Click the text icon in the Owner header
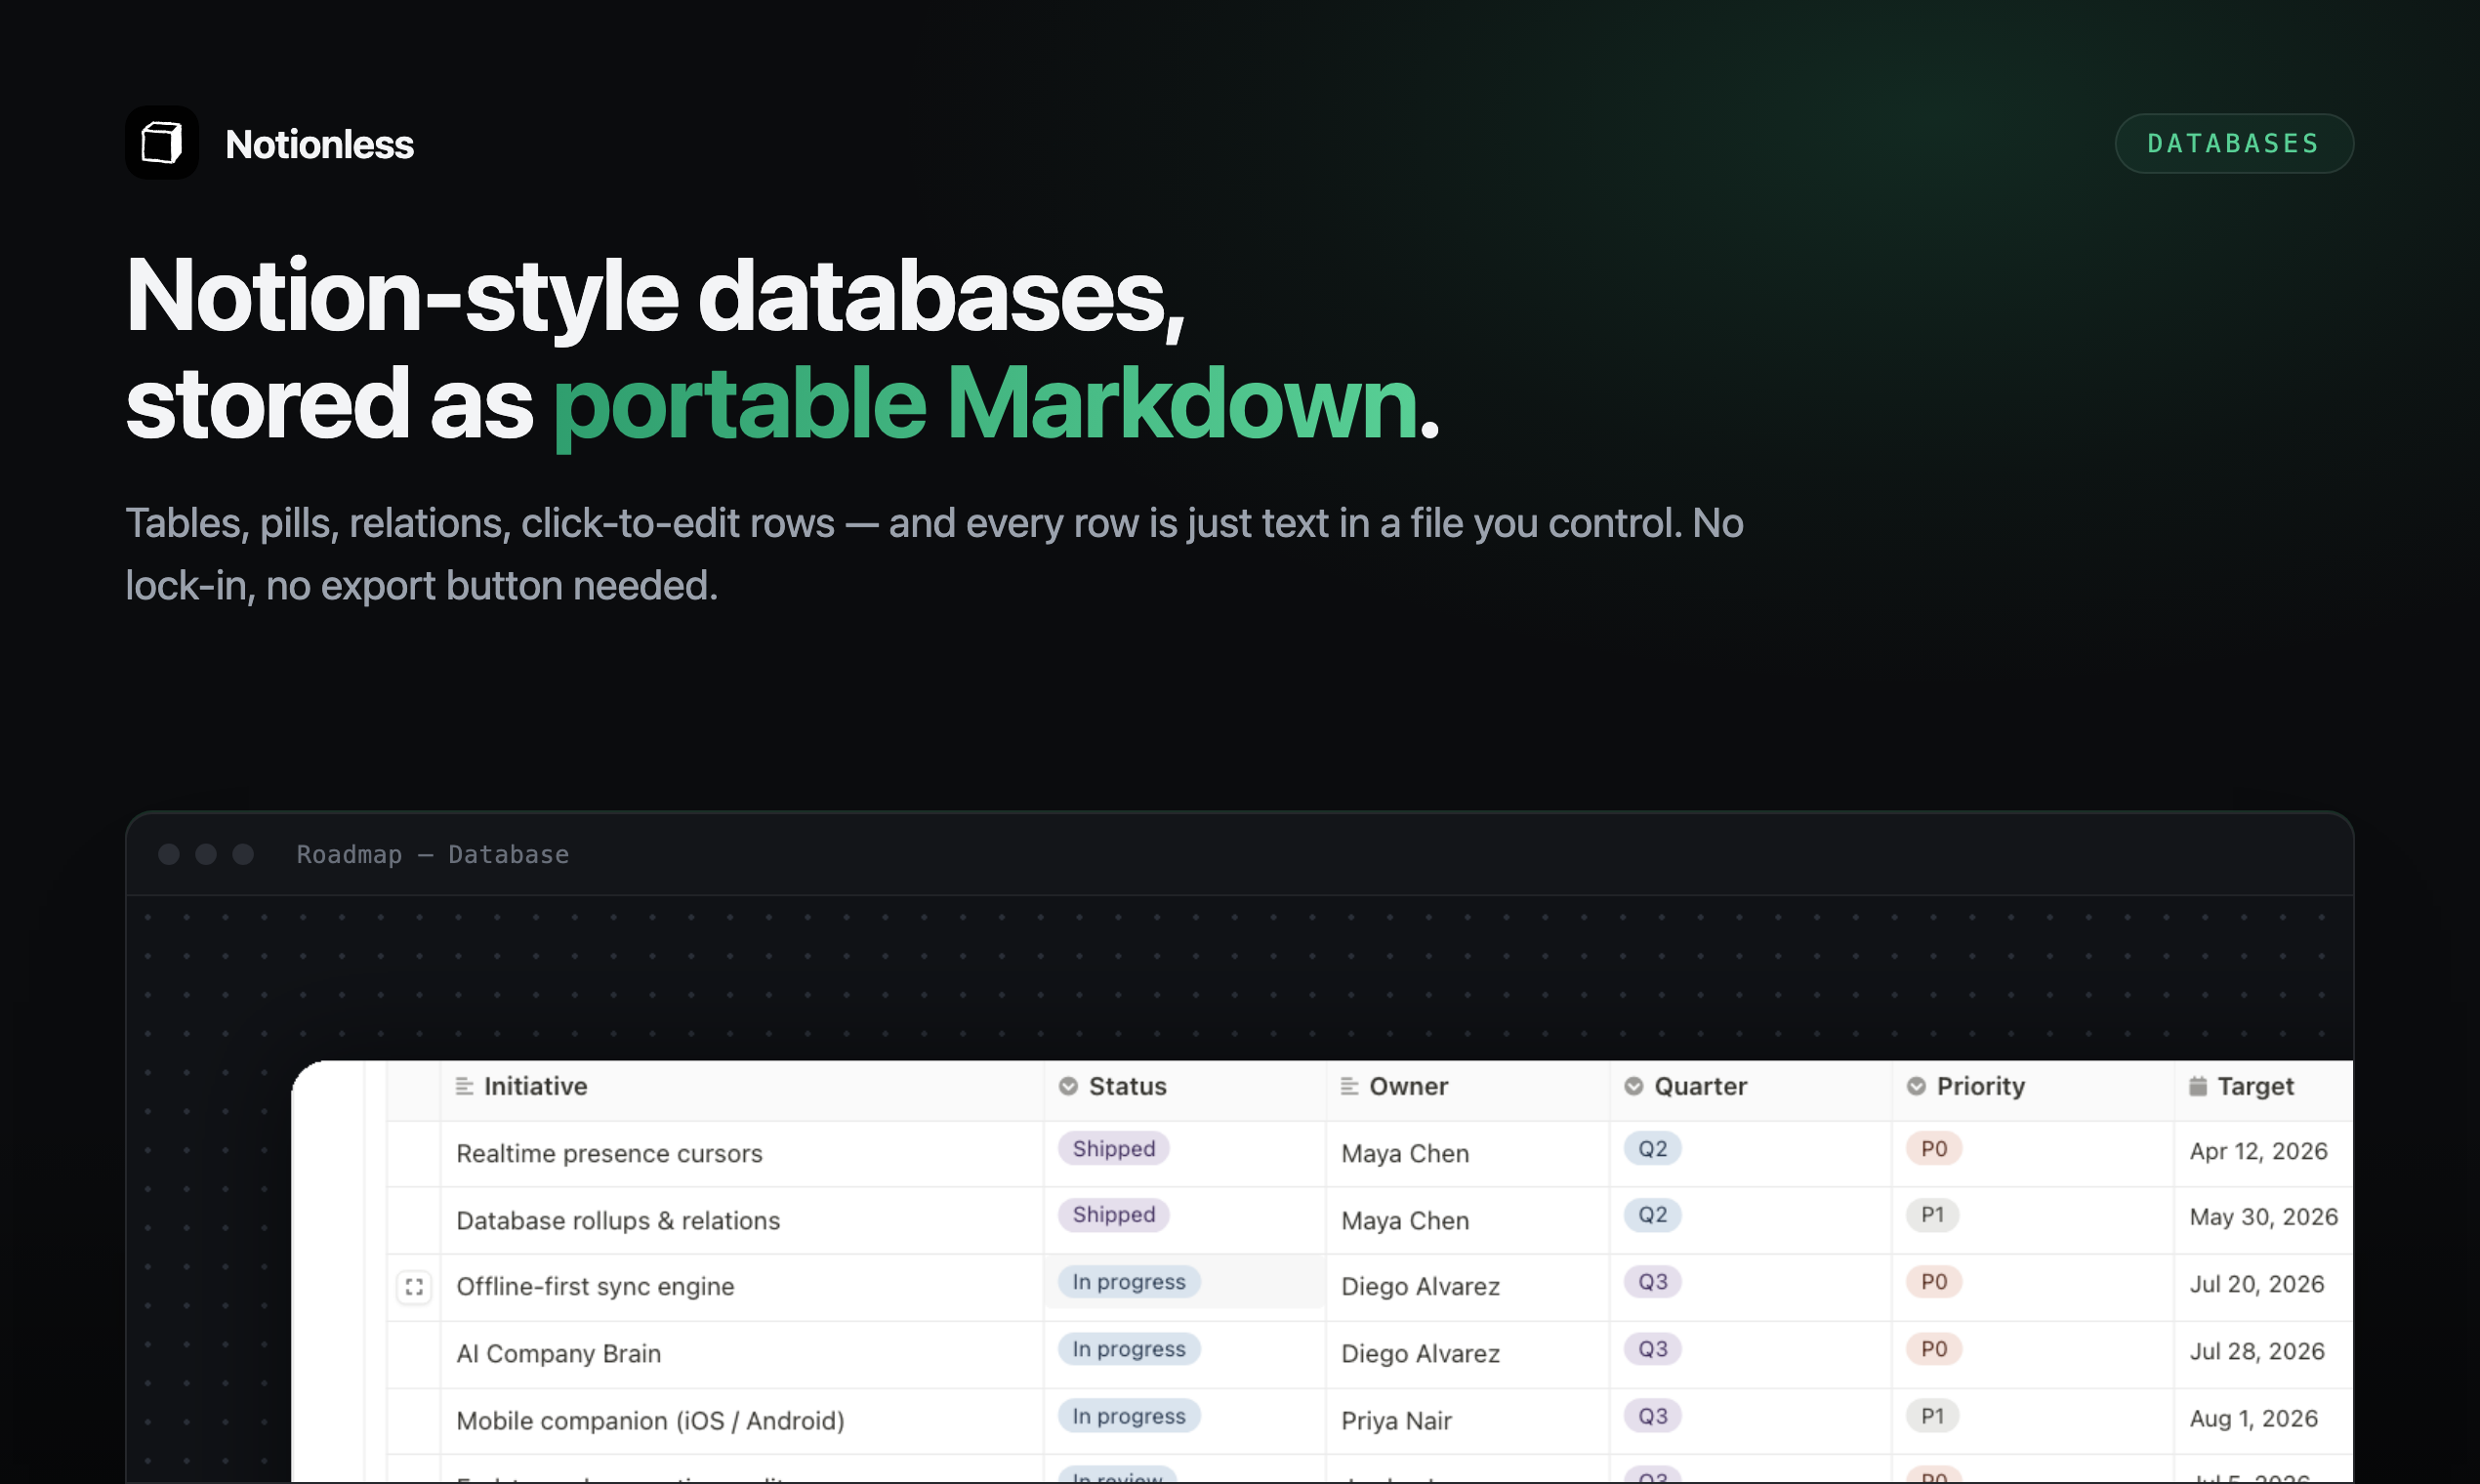The width and height of the screenshot is (2480, 1484). pyautogui.click(x=1349, y=1086)
